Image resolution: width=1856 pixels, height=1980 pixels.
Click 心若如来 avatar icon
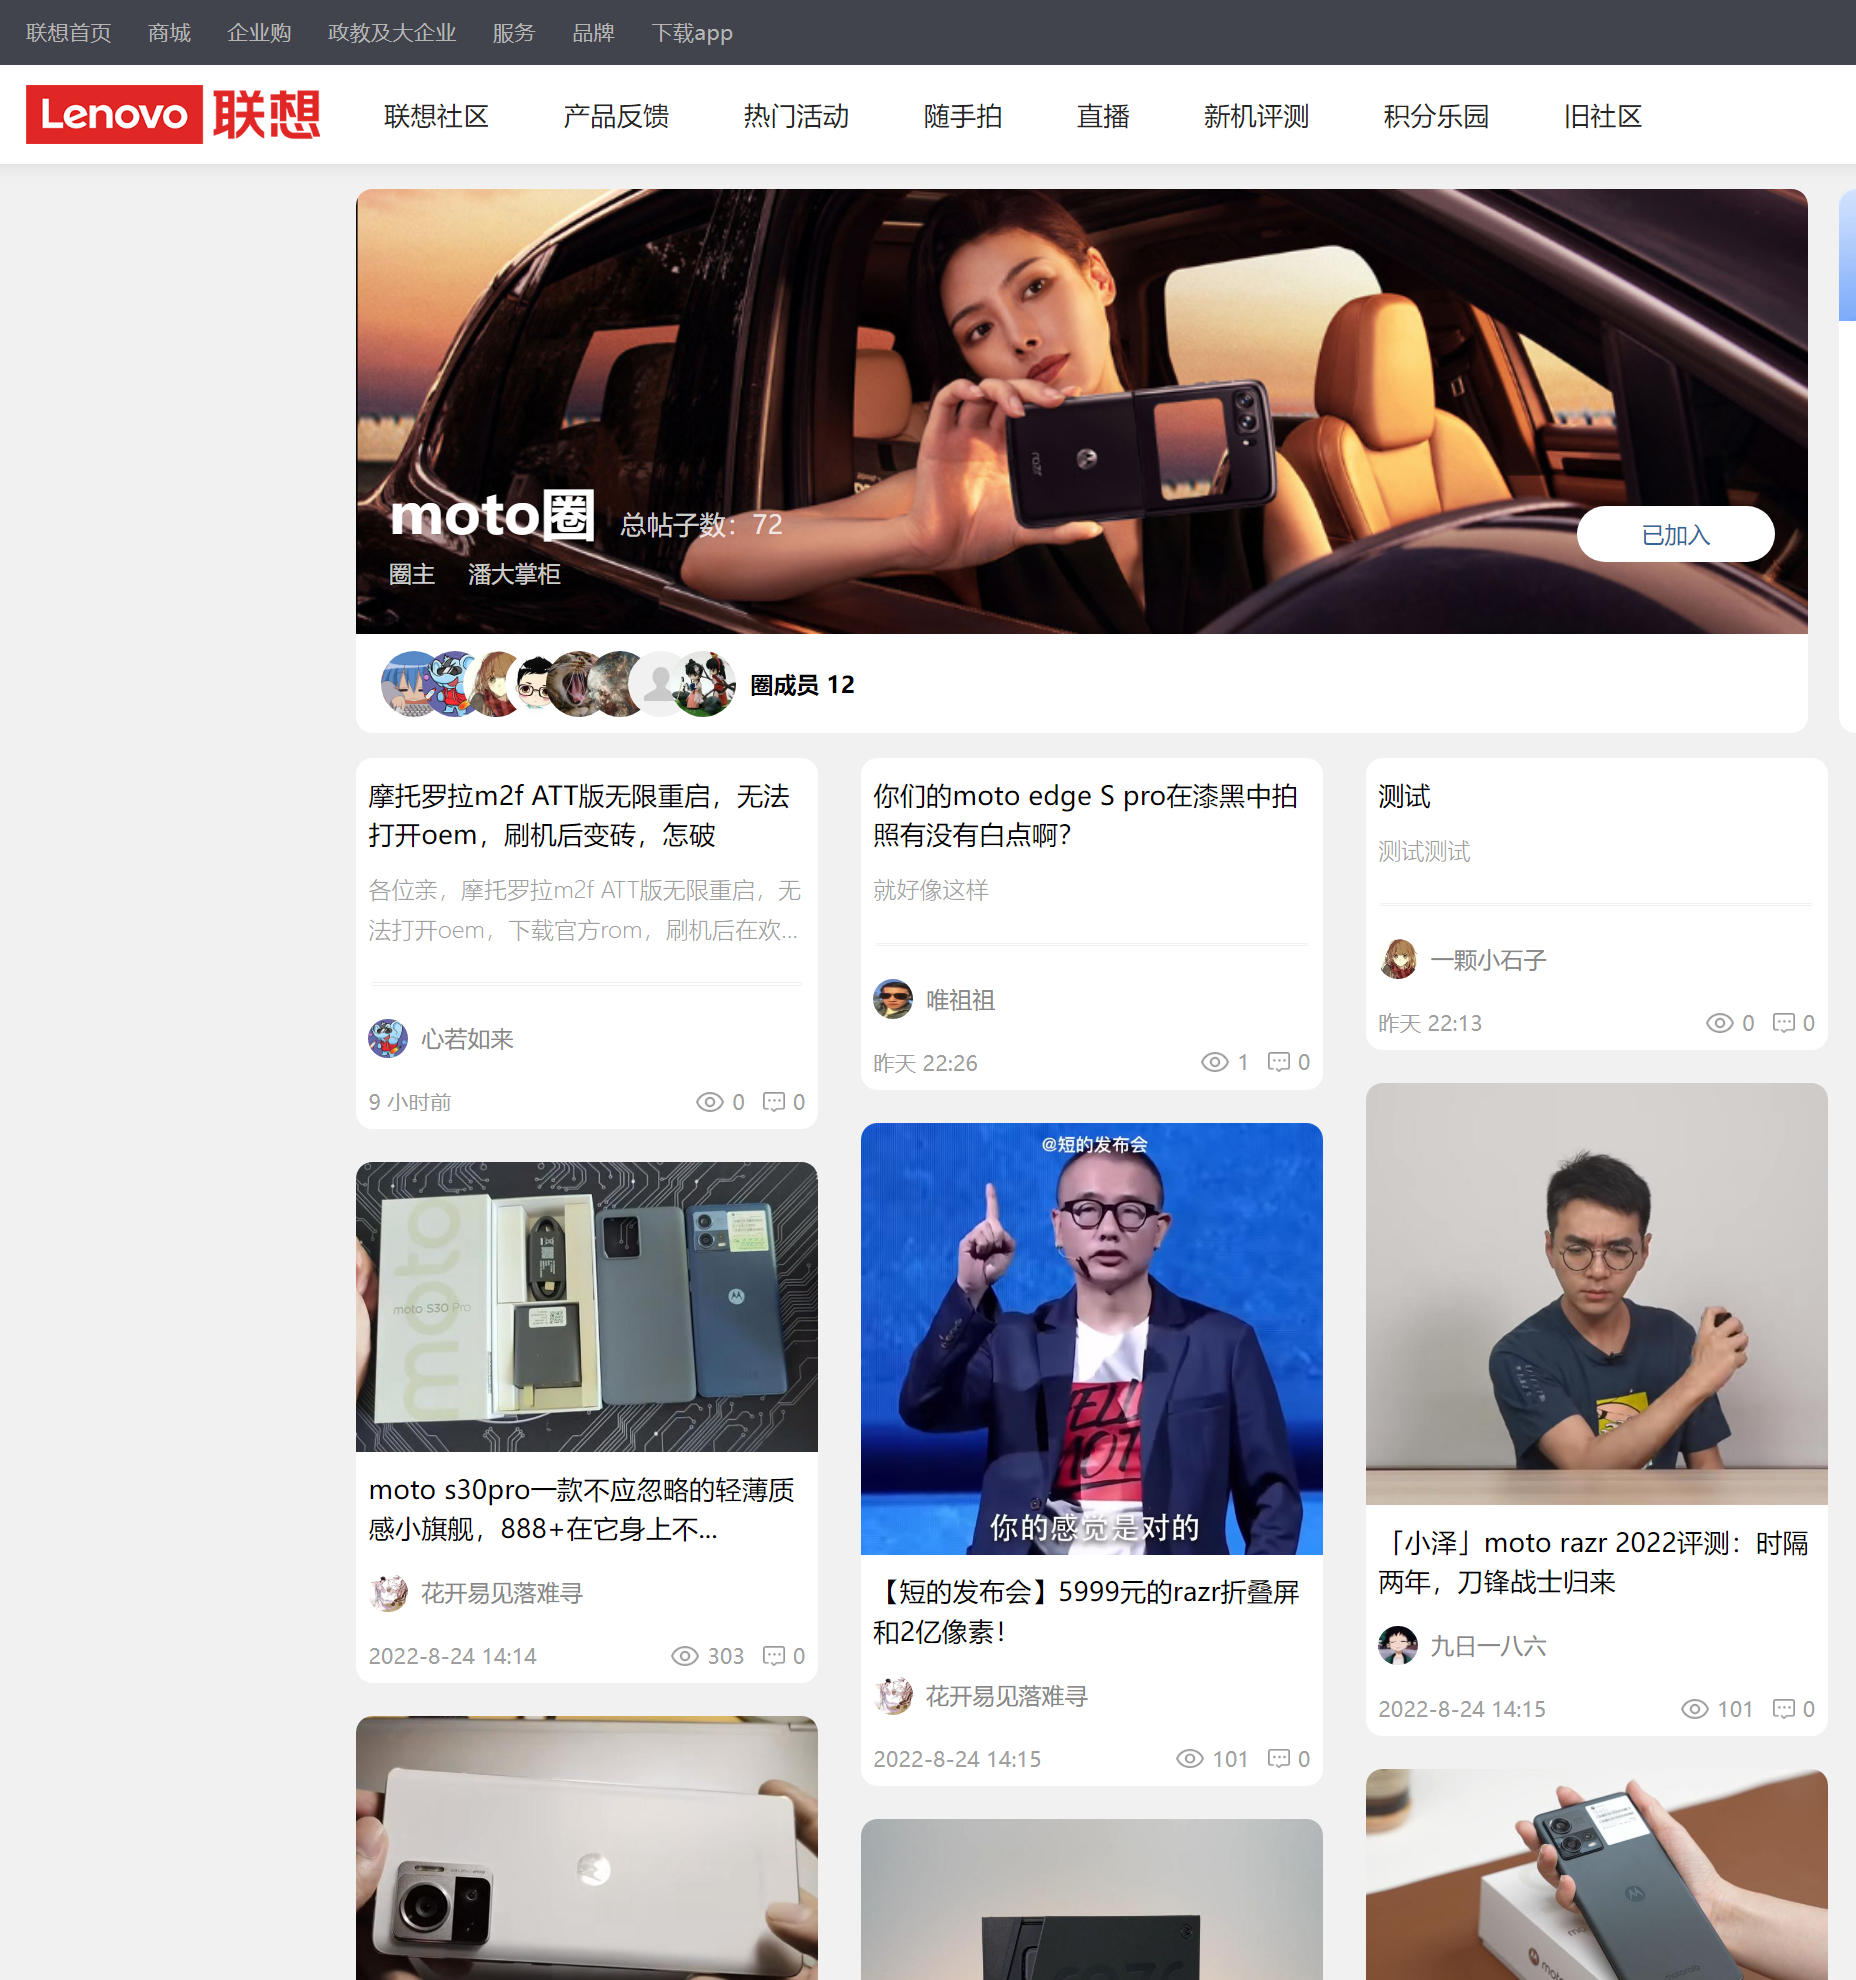(x=388, y=1038)
